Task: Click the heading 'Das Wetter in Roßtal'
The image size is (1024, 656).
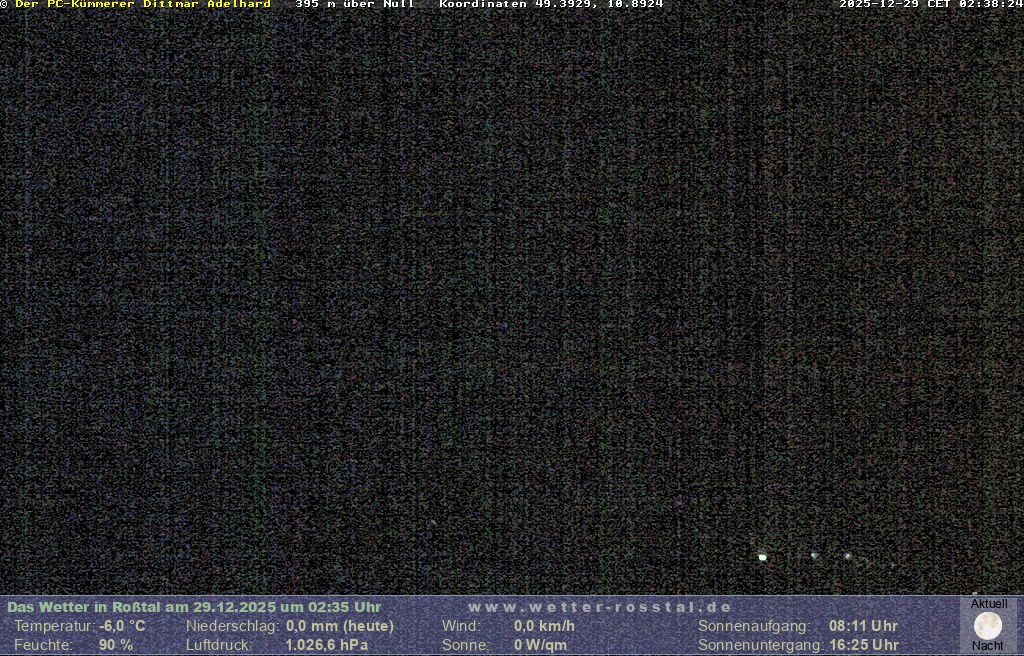Action: coord(84,607)
